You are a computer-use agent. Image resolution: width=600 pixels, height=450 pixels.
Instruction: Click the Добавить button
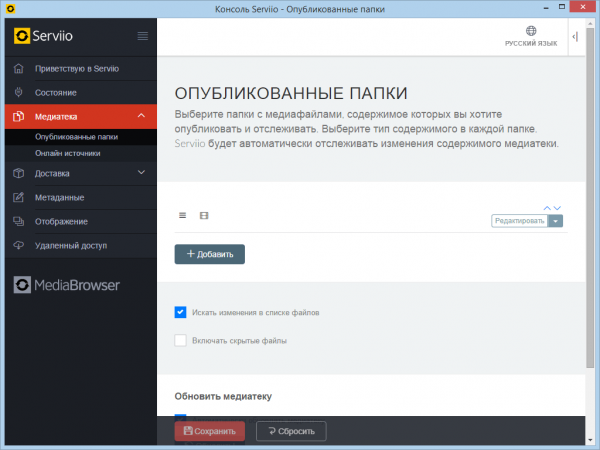[209, 254]
